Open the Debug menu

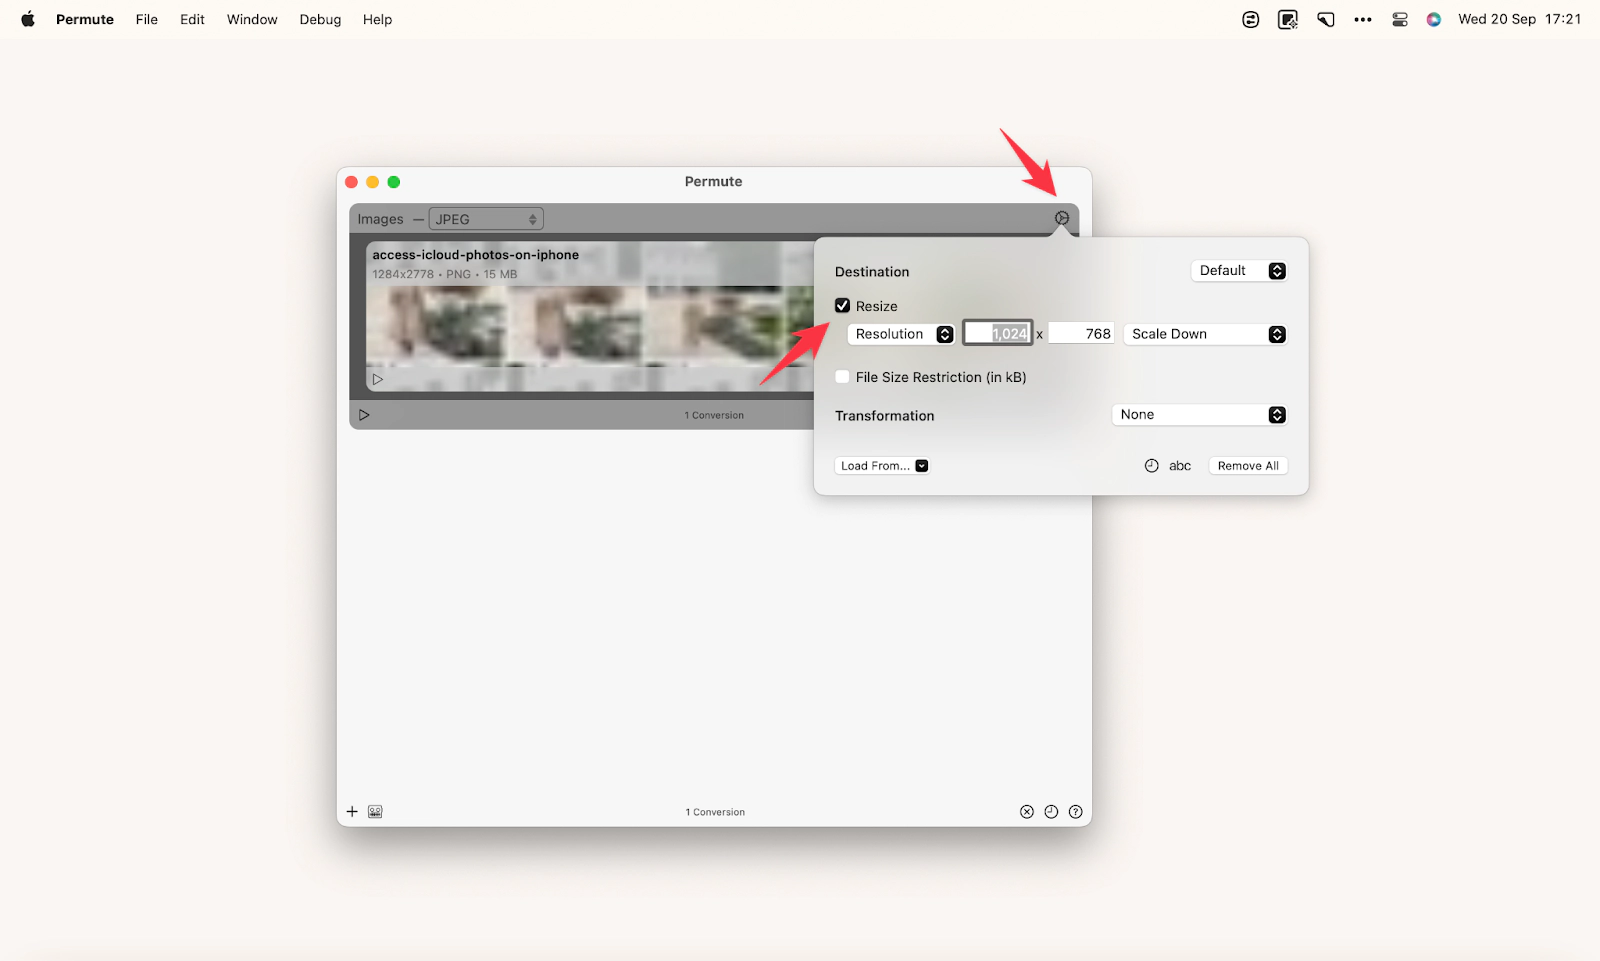coord(320,19)
